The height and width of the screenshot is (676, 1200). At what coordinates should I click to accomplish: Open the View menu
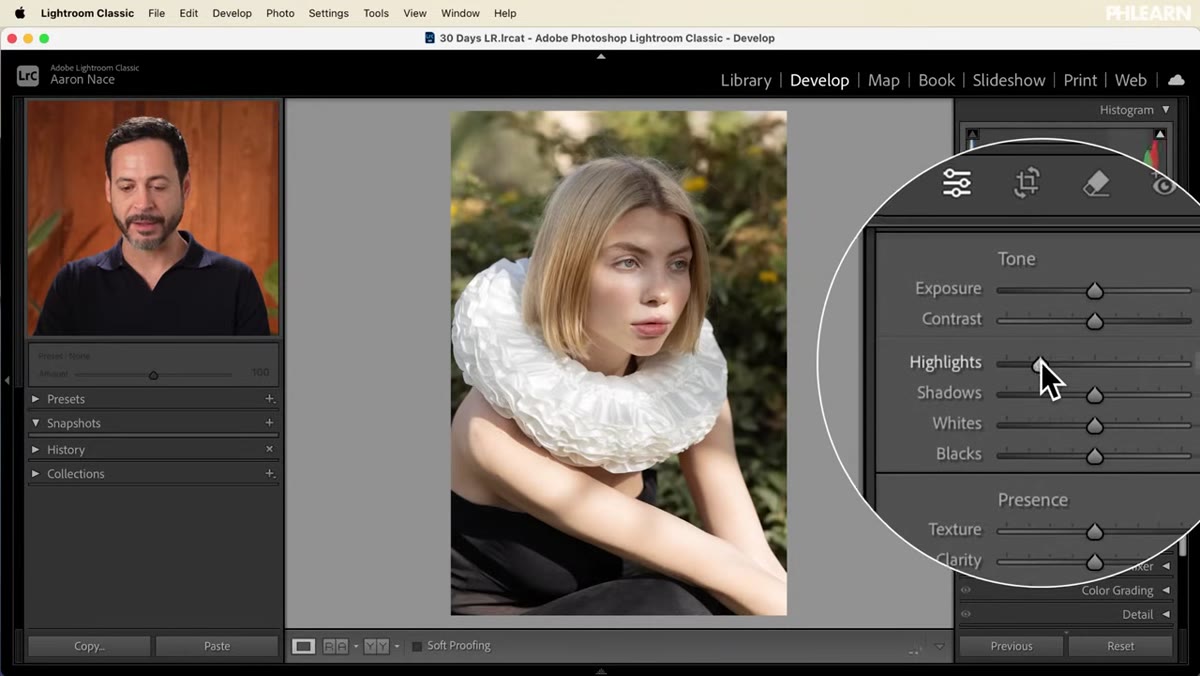tap(414, 13)
